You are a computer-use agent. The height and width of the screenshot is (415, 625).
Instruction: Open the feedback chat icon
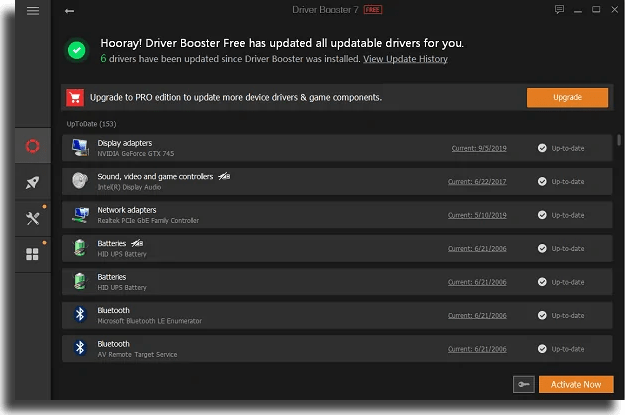(559, 10)
